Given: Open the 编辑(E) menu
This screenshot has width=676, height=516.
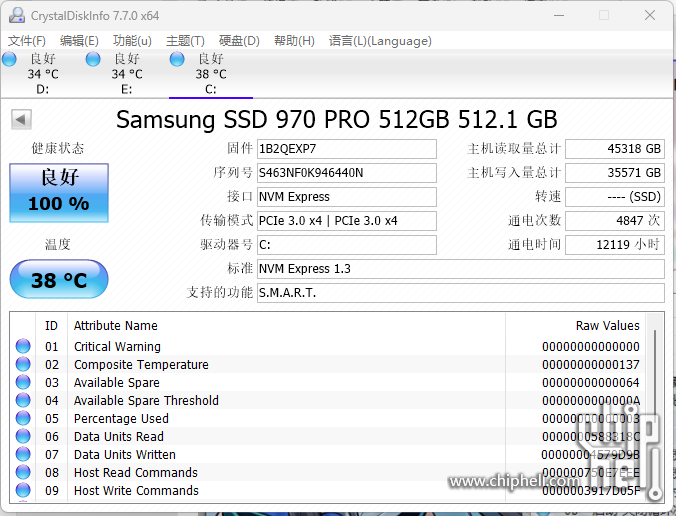Looking at the screenshot, I should pyautogui.click(x=79, y=41).
